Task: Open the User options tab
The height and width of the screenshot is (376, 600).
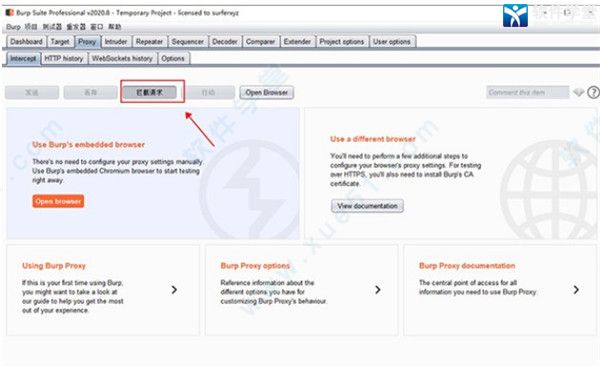Action: [x=392, y=42]
